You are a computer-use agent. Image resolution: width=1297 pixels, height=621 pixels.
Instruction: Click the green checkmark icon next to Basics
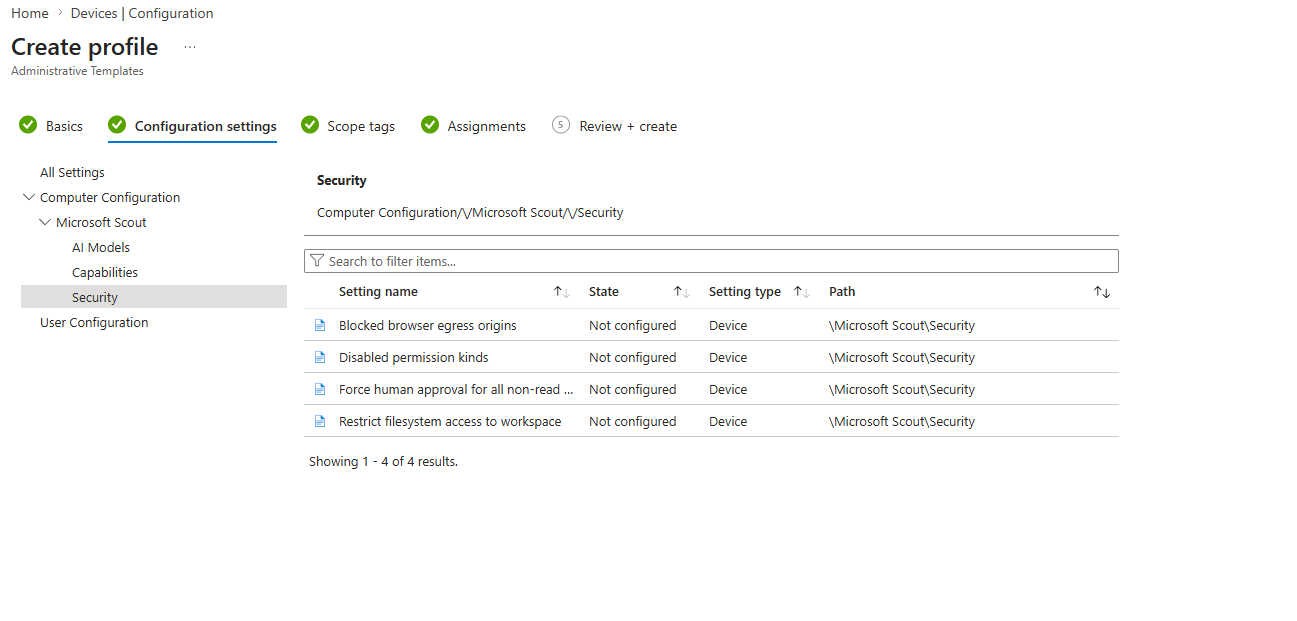[x=28, y=125]
